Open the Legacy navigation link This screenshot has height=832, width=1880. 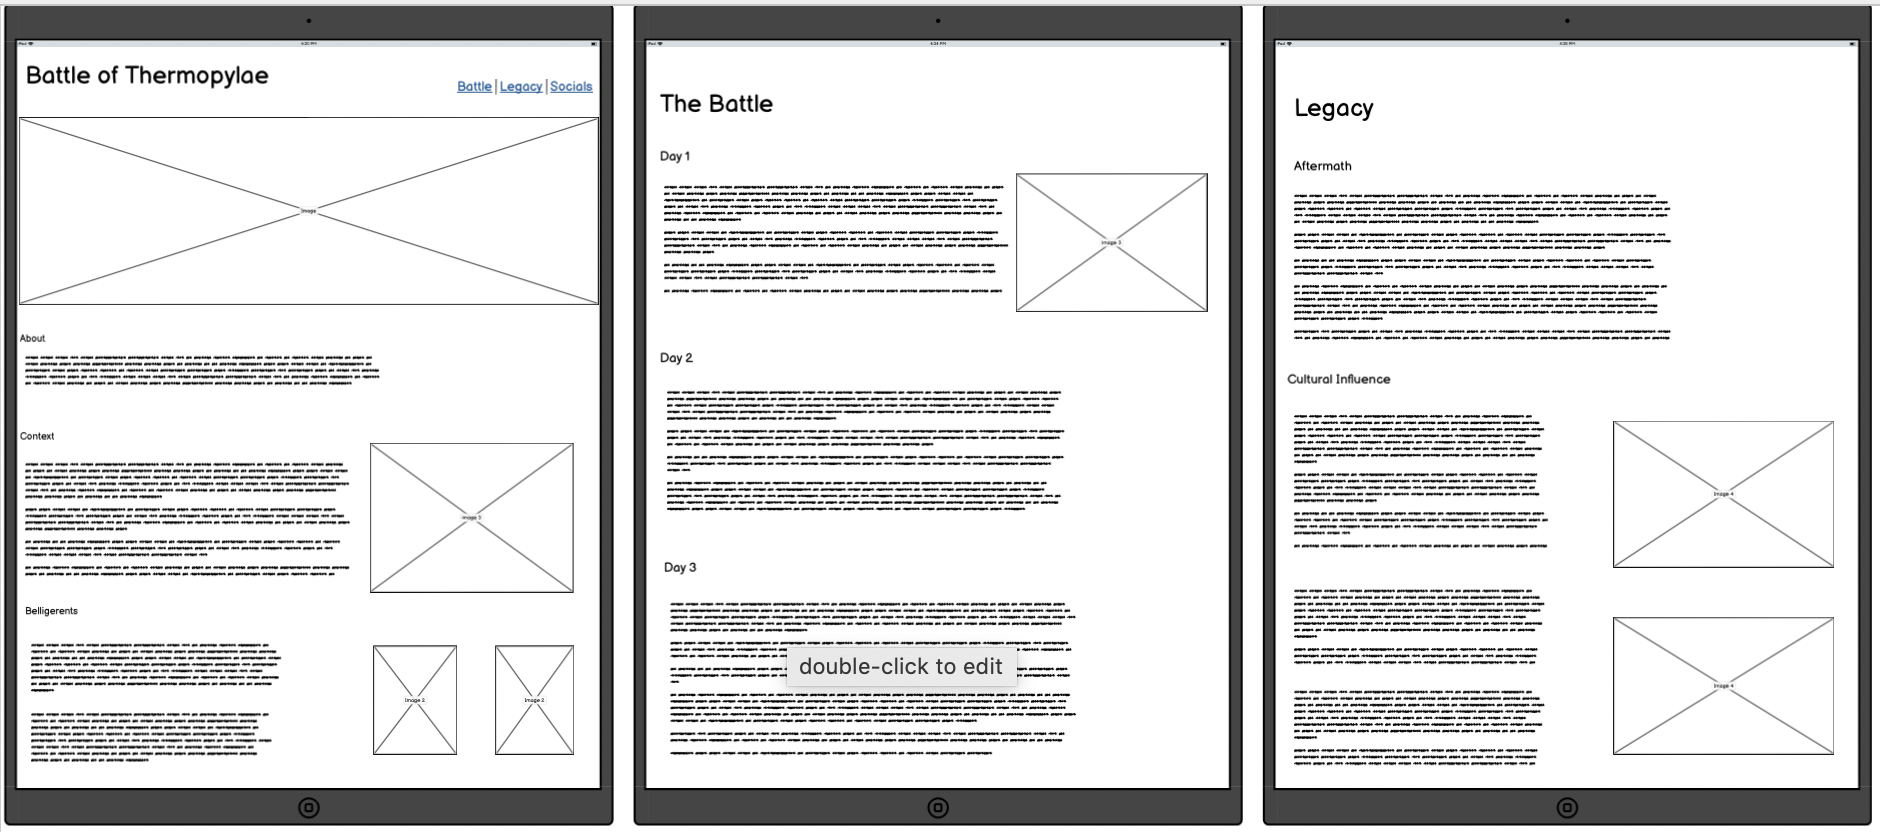[x=521, y=87]
